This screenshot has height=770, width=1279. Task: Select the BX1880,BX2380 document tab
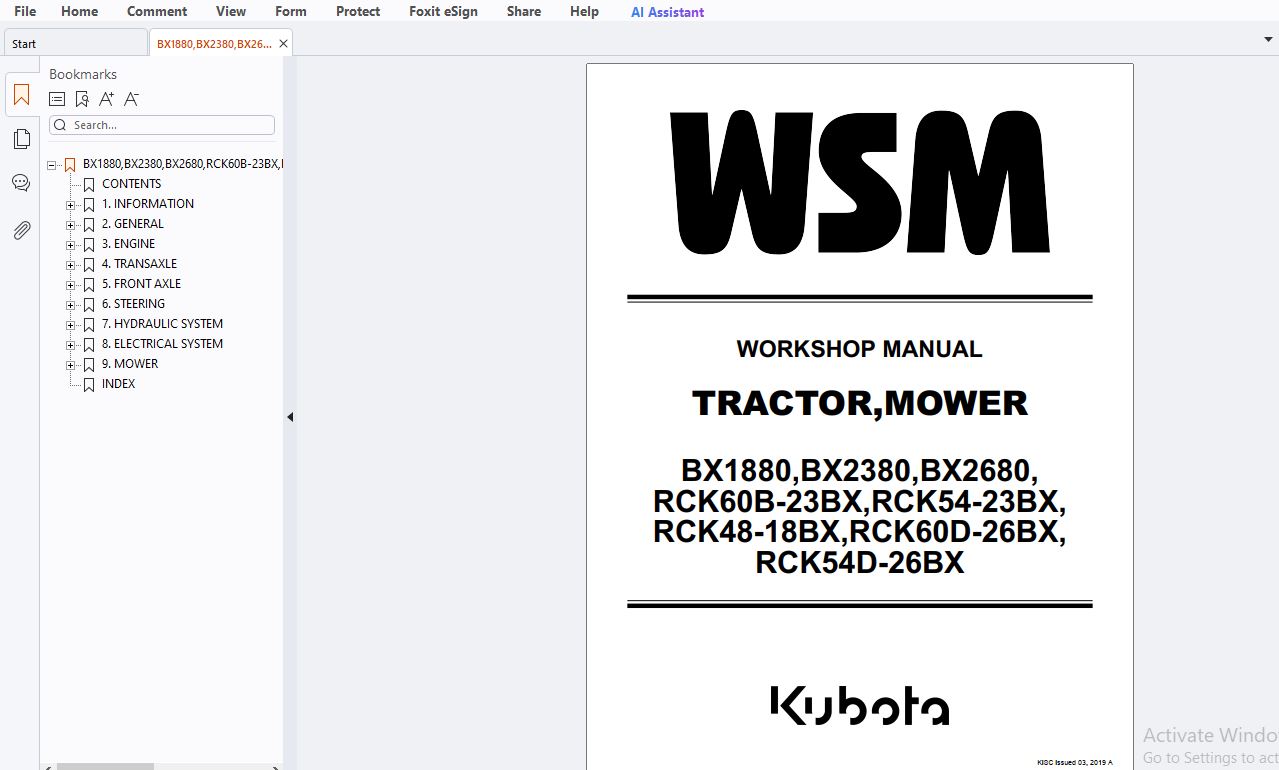point(214,43)
